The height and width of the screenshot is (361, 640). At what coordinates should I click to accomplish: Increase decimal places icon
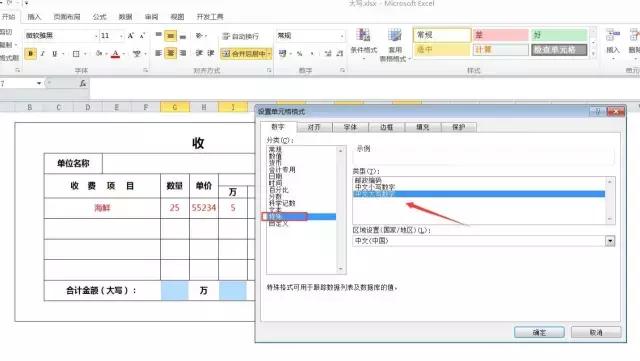(328, 53)
